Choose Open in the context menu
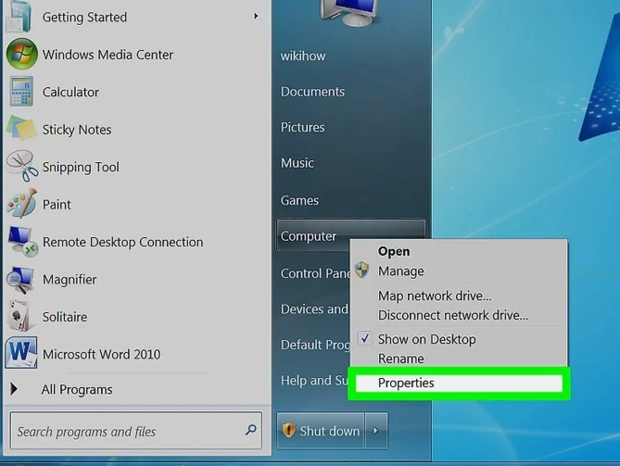Viewport: 620px width, 466px height. pyautogui.click(x=394, y=251)
